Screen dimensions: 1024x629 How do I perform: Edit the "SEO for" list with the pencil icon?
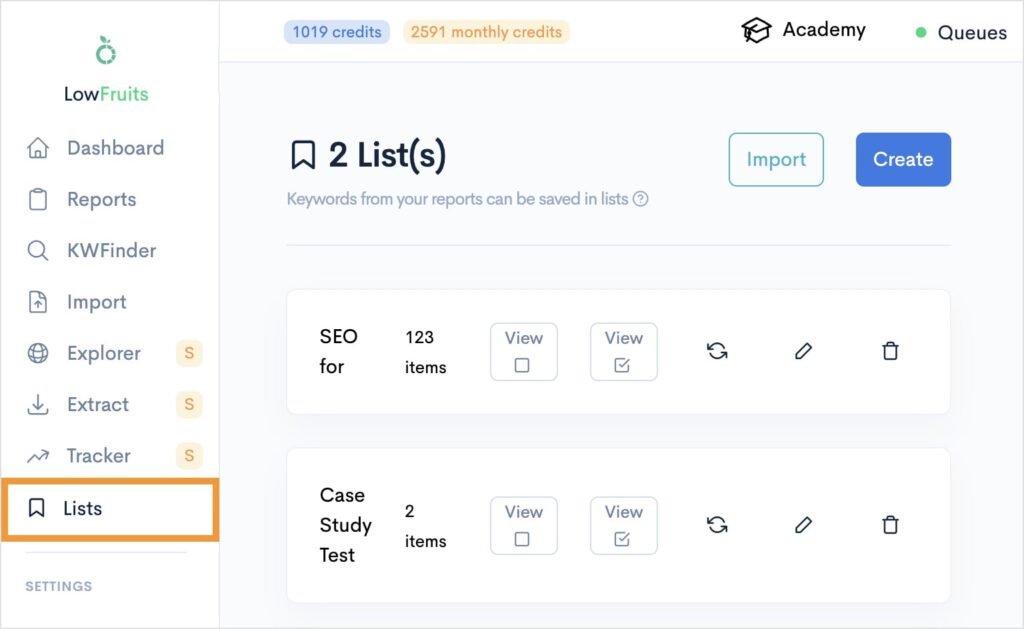point(803,351)
